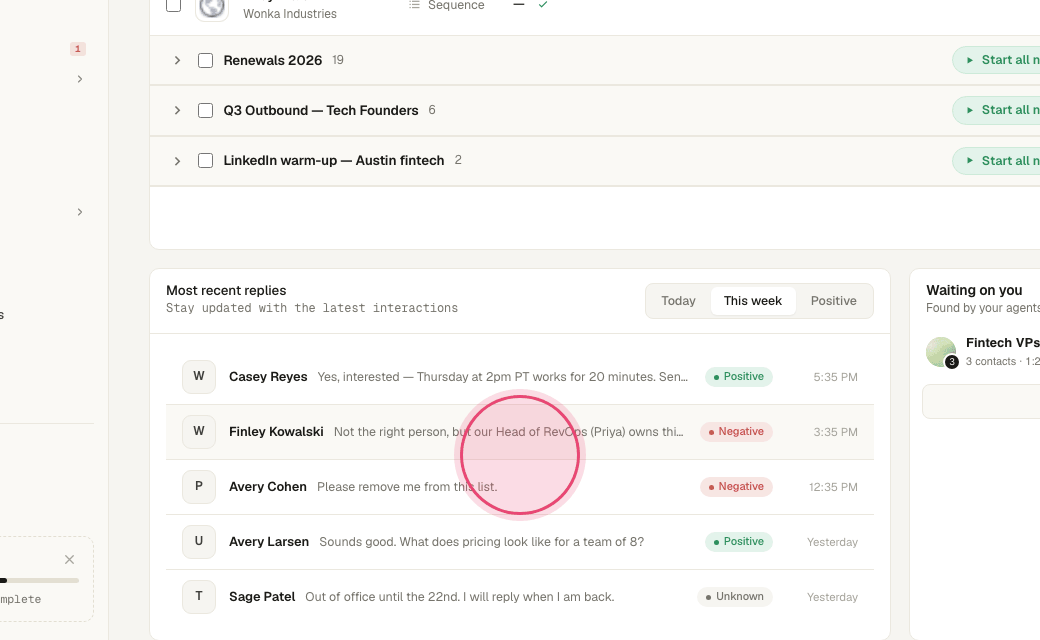Click the U avatar beside Avery Larsen
This screenshot has height=640, width=1040.
[x=199, y=542]
